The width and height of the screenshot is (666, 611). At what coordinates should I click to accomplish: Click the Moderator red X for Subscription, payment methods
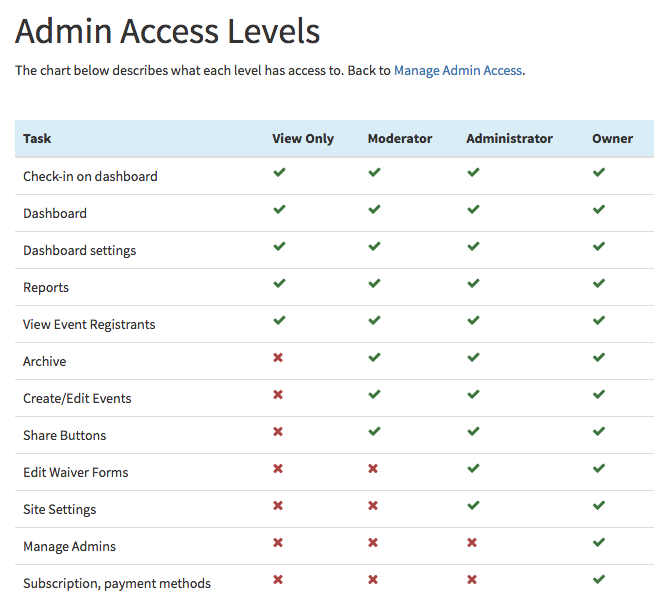coord(373,579)
